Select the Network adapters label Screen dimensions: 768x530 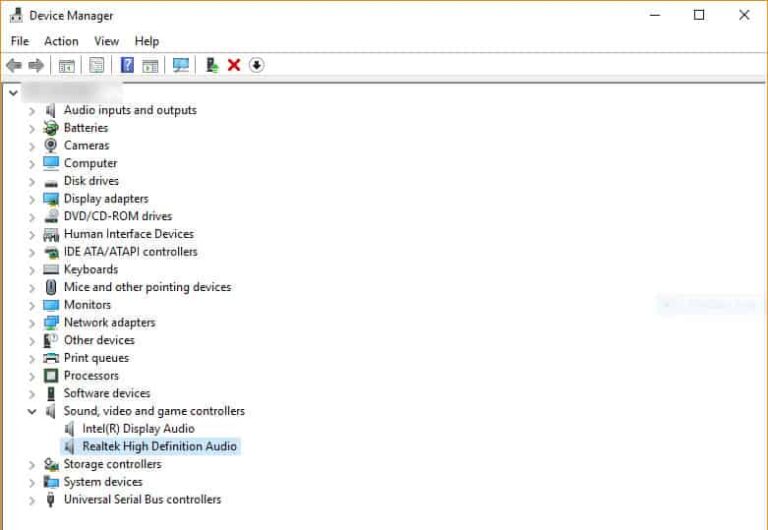pos(110,322)
